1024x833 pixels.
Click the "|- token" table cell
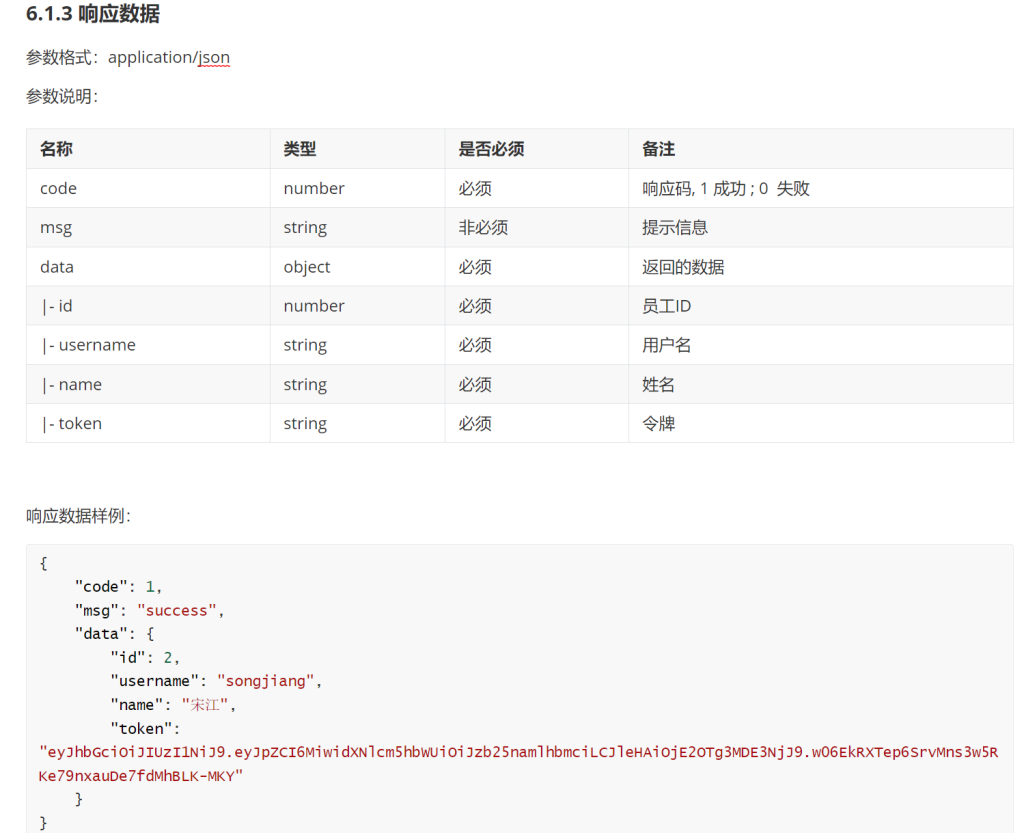tap(71, 423)
